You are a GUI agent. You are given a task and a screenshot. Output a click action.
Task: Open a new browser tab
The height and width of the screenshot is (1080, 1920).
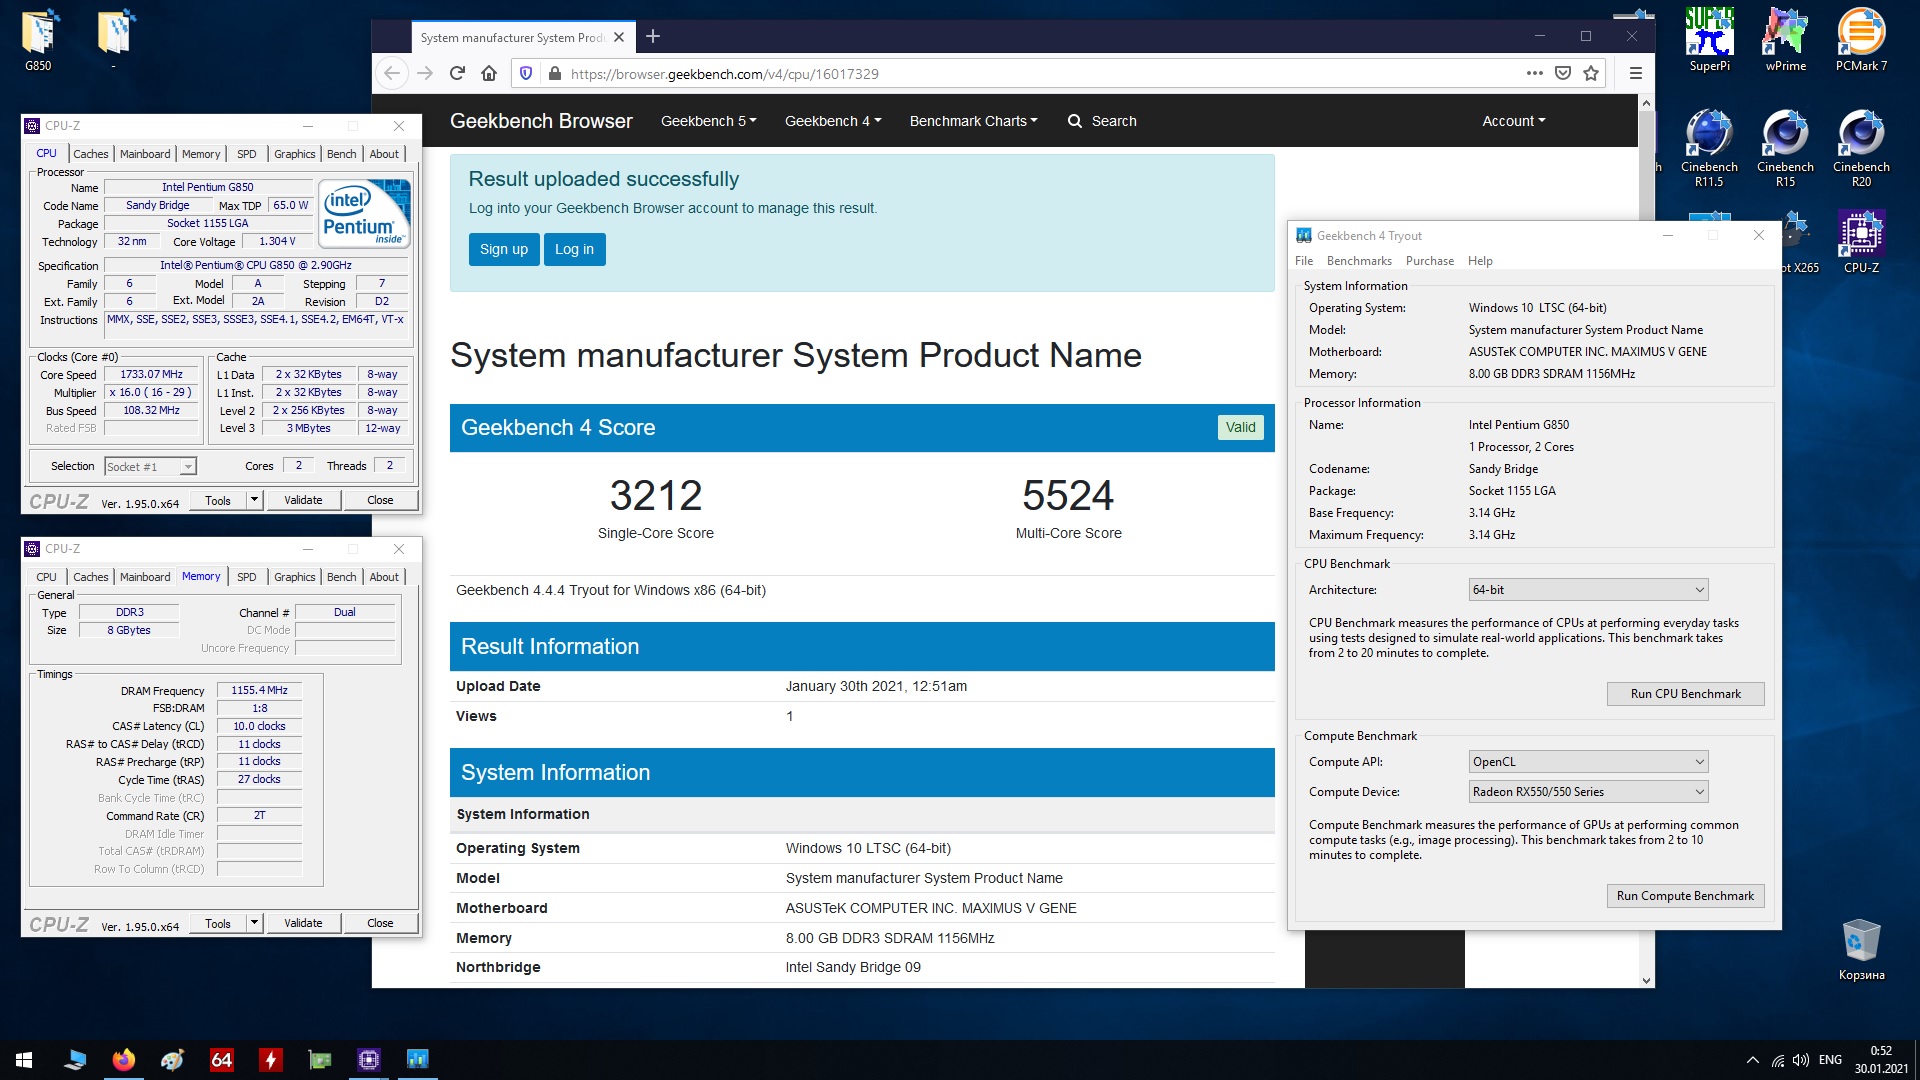(x=653, y=36)
